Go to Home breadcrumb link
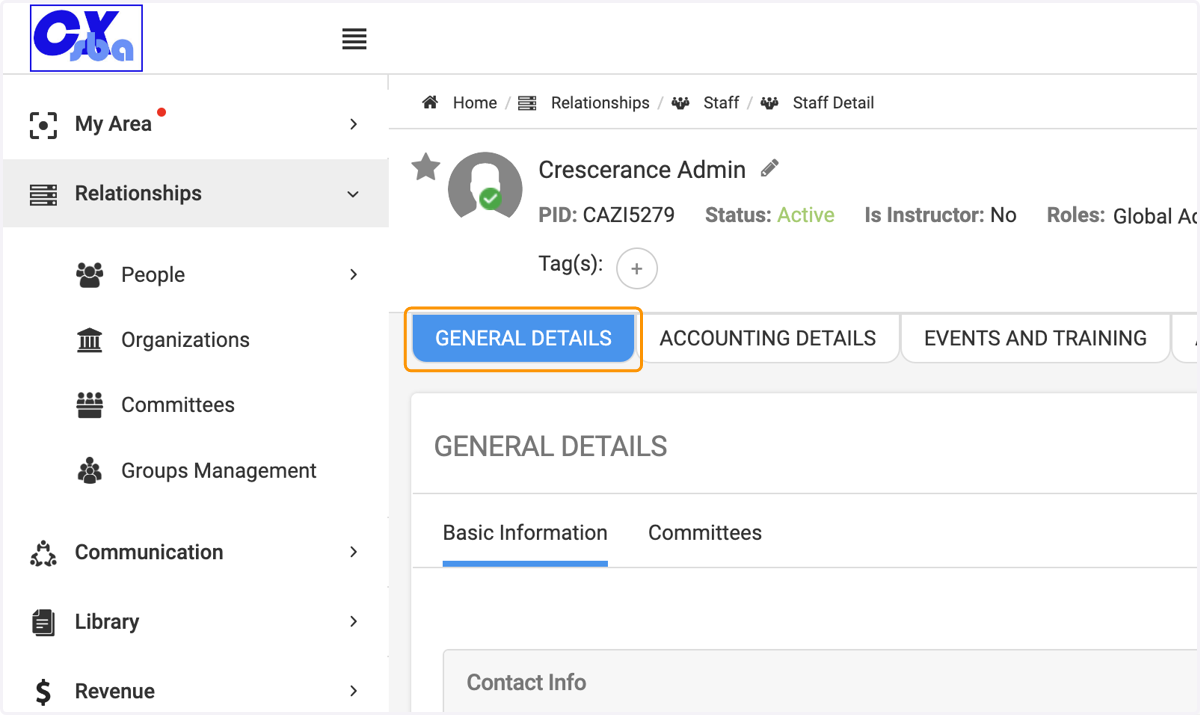The image size is (1200, 715). click(475, 103)
